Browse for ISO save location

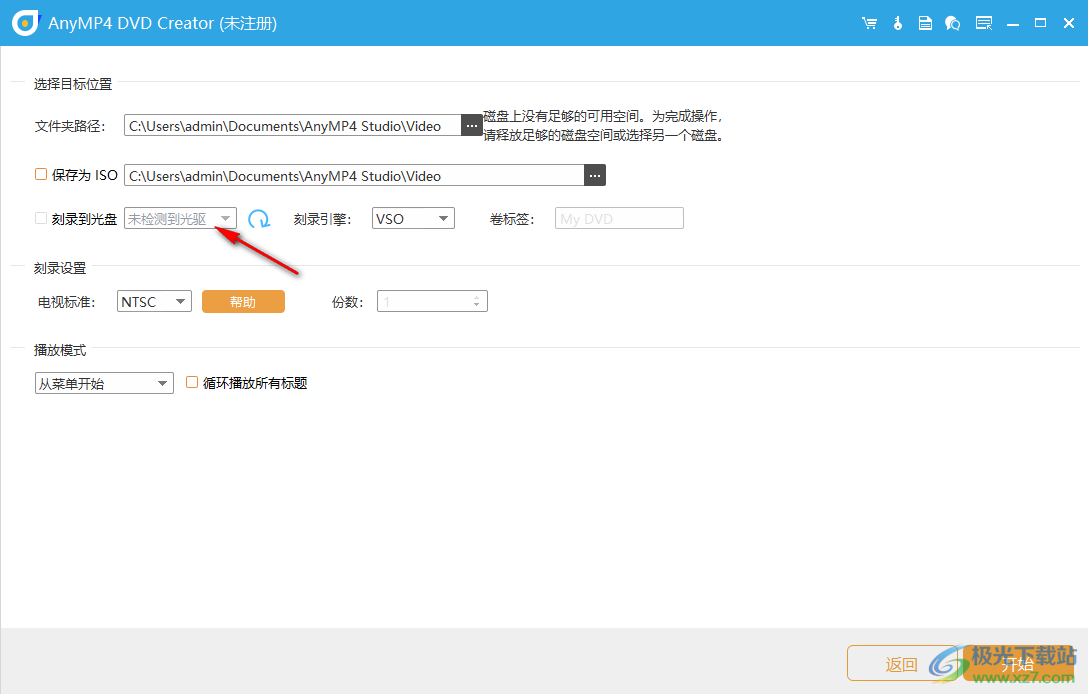pyautogui.click(x=595, y=176)
